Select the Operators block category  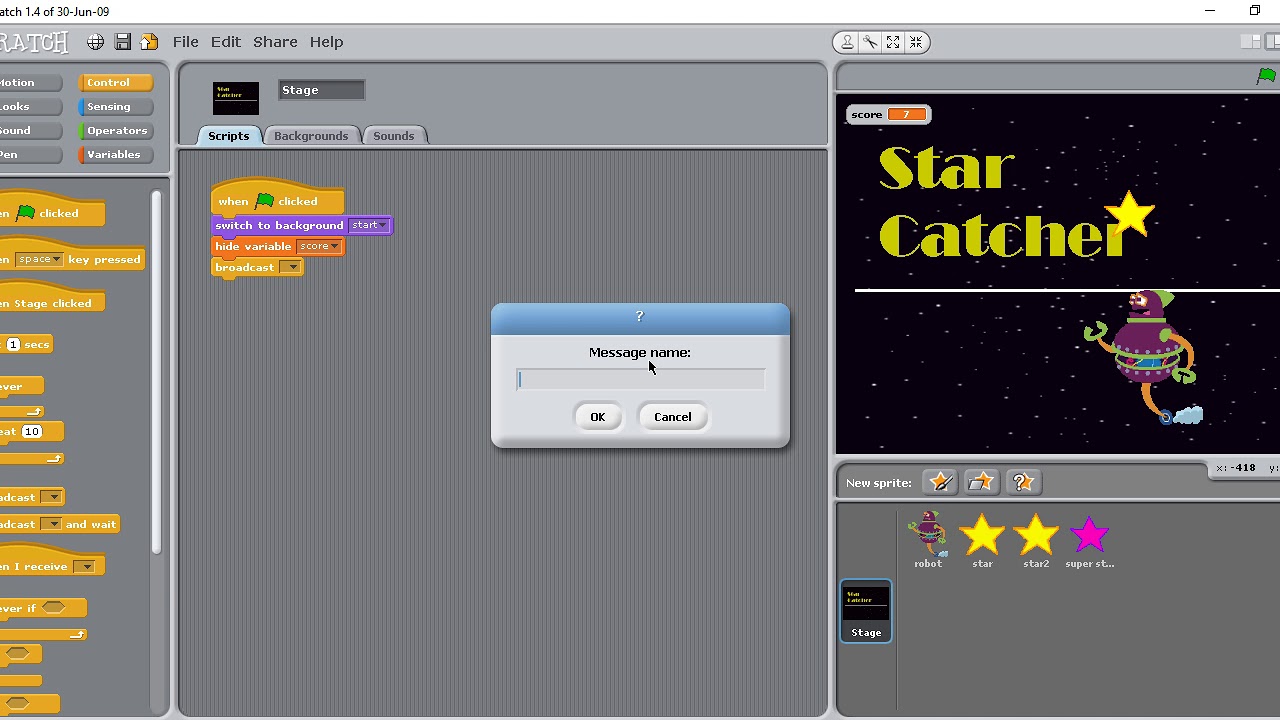pyautogui.click(x=116, y=131)
